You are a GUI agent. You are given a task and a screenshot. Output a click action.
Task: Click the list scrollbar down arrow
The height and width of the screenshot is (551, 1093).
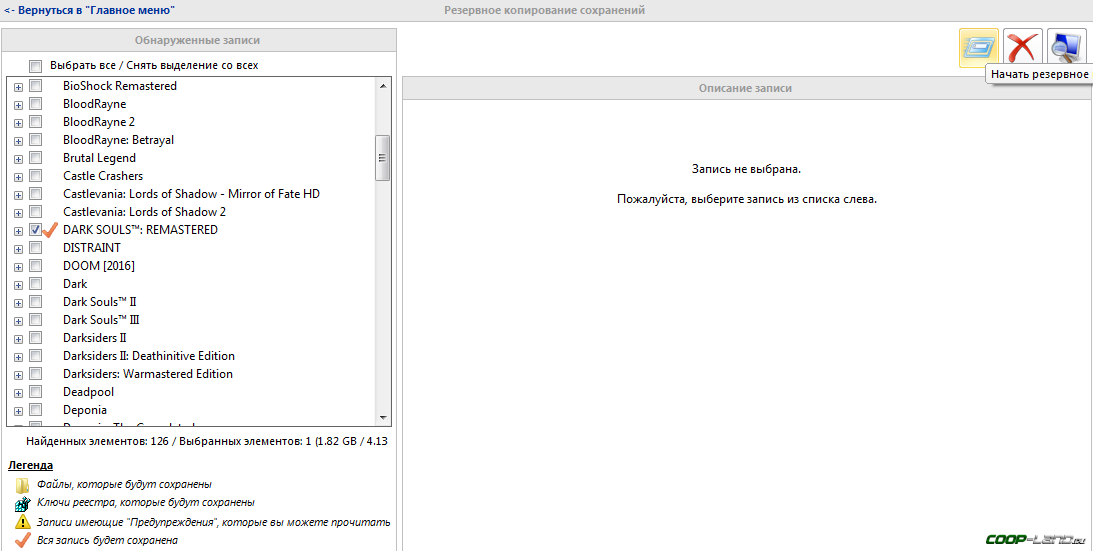(x=382, y=417)
